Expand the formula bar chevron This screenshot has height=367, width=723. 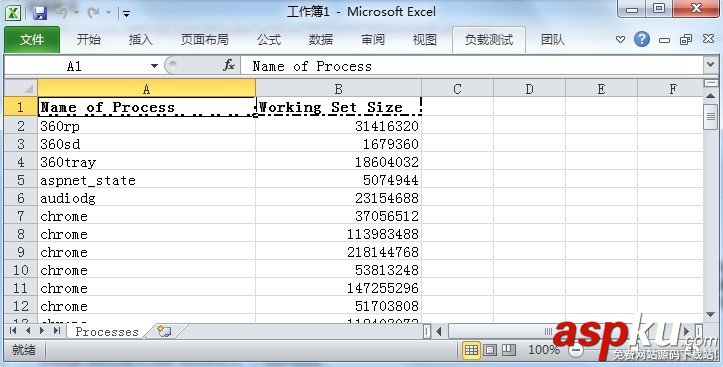point(711,65)
